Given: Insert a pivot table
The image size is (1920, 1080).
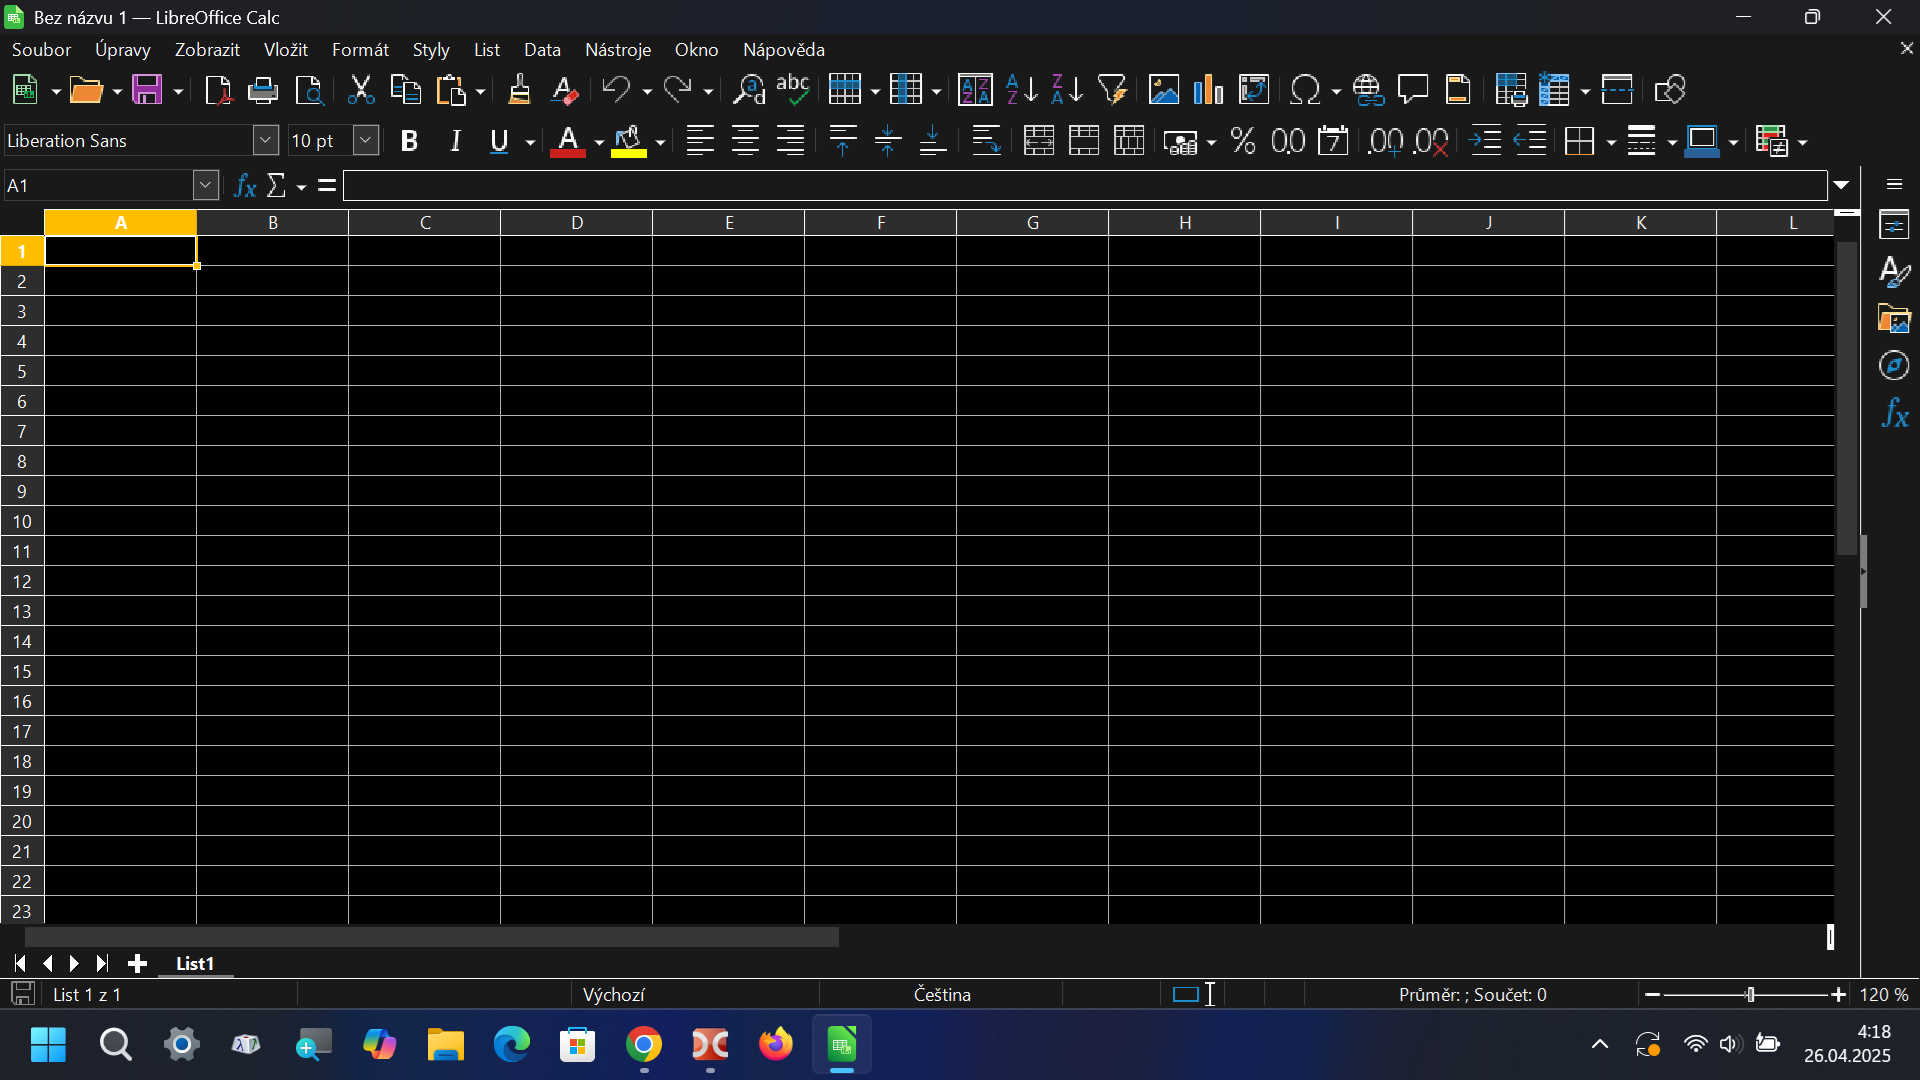Looking at the screenshot, I should pyautogui.click(x=1254, y=90).
